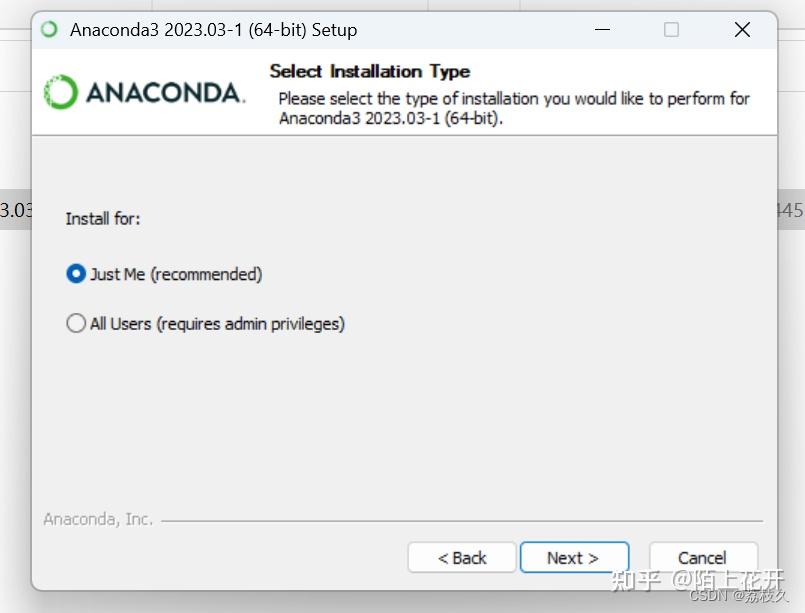The height and width of the screenshot is (613, 805).
Task: Click the Anaconda, Inc. footer text
Action: pos(97,519)
